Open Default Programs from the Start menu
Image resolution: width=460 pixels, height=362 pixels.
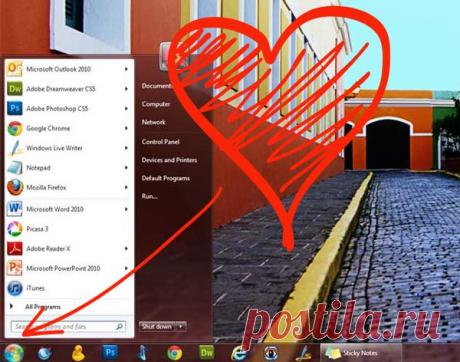tap(166, 178)
